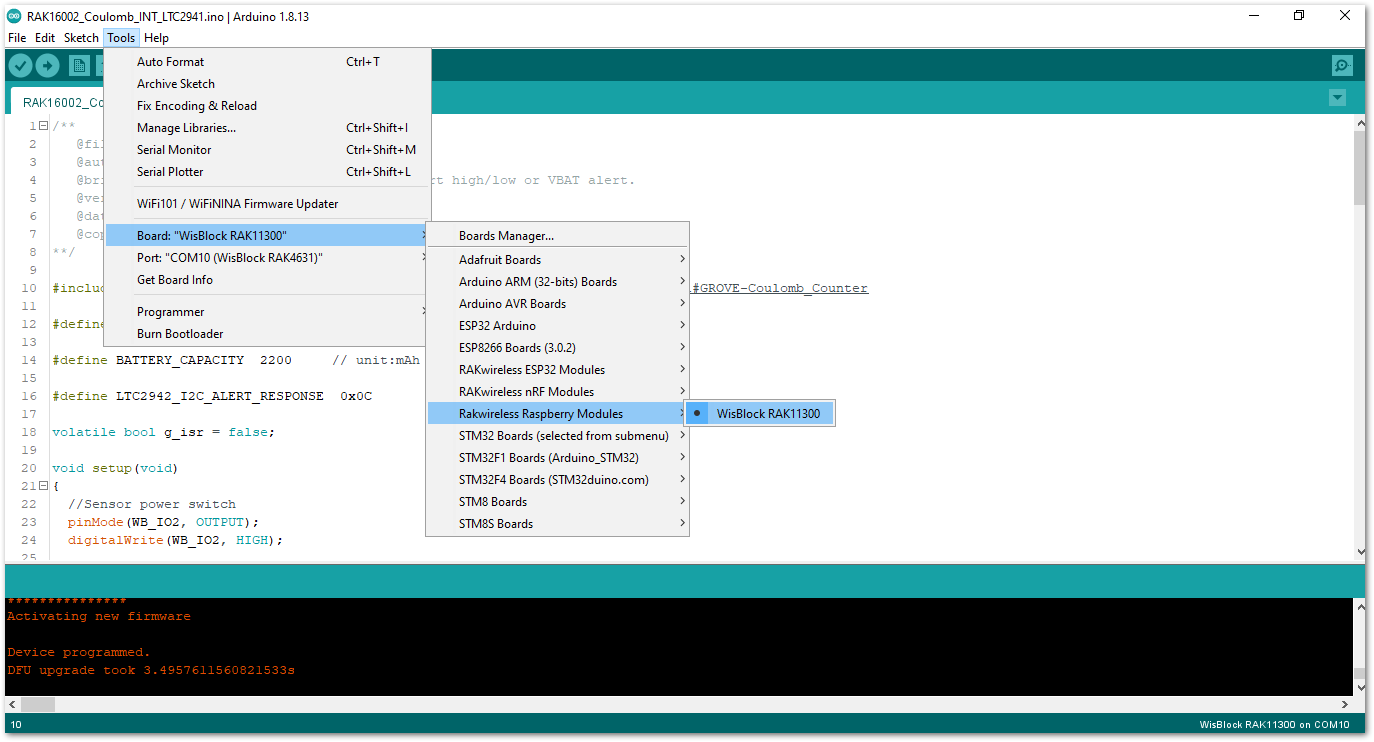The width and height of the screenshot is (1374, 742).
Task: Expand RAKwireless nRF Modules submenu
Action: pyautogui.click(x=557, y=392)
